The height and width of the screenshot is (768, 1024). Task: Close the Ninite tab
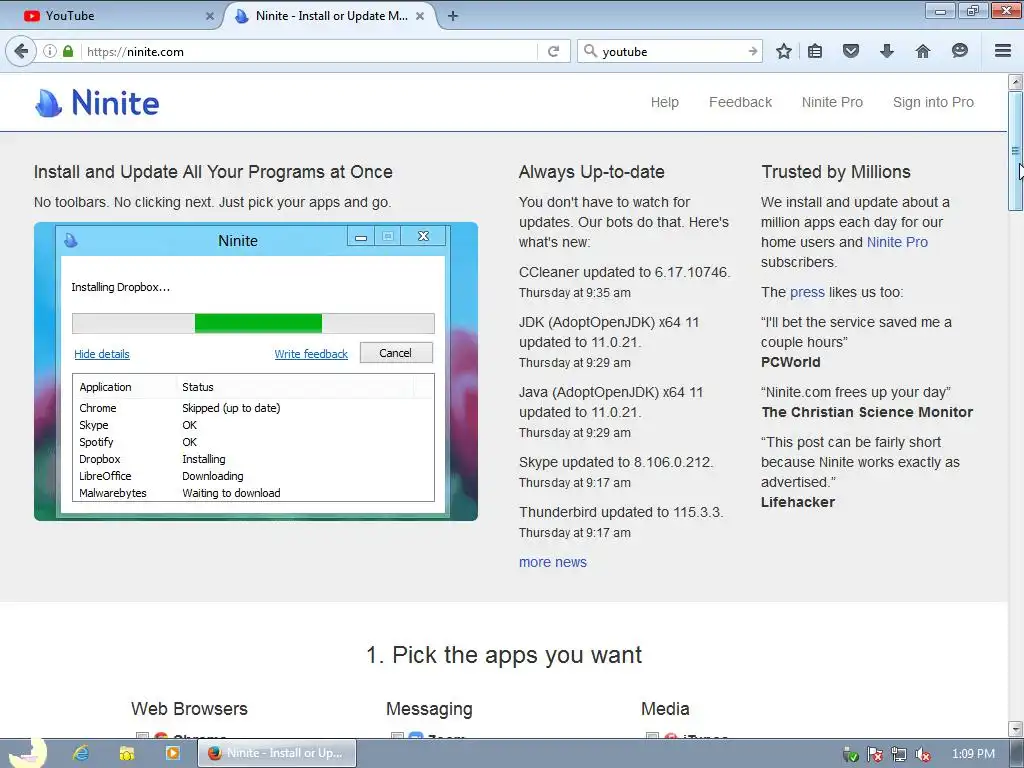point(420,16)
